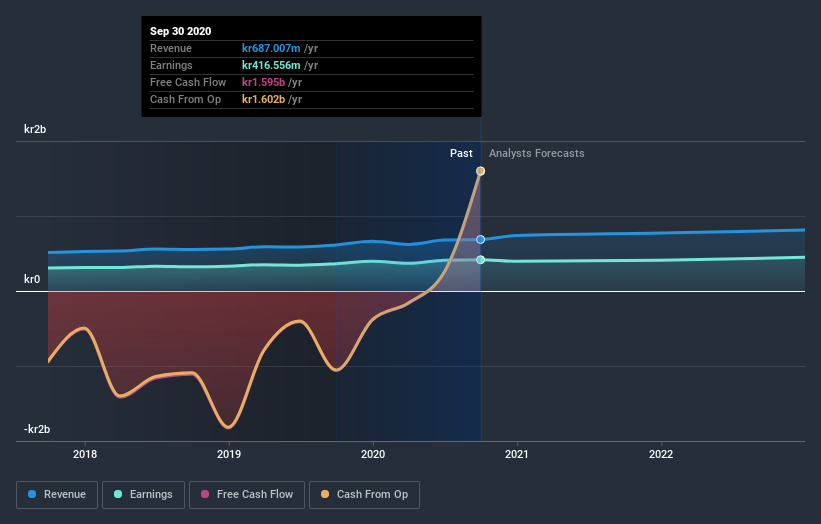This screenshot has height=524, width=821.
Task: Click the Sep 30 2020 tooltip date
Action: coord(181,31)
